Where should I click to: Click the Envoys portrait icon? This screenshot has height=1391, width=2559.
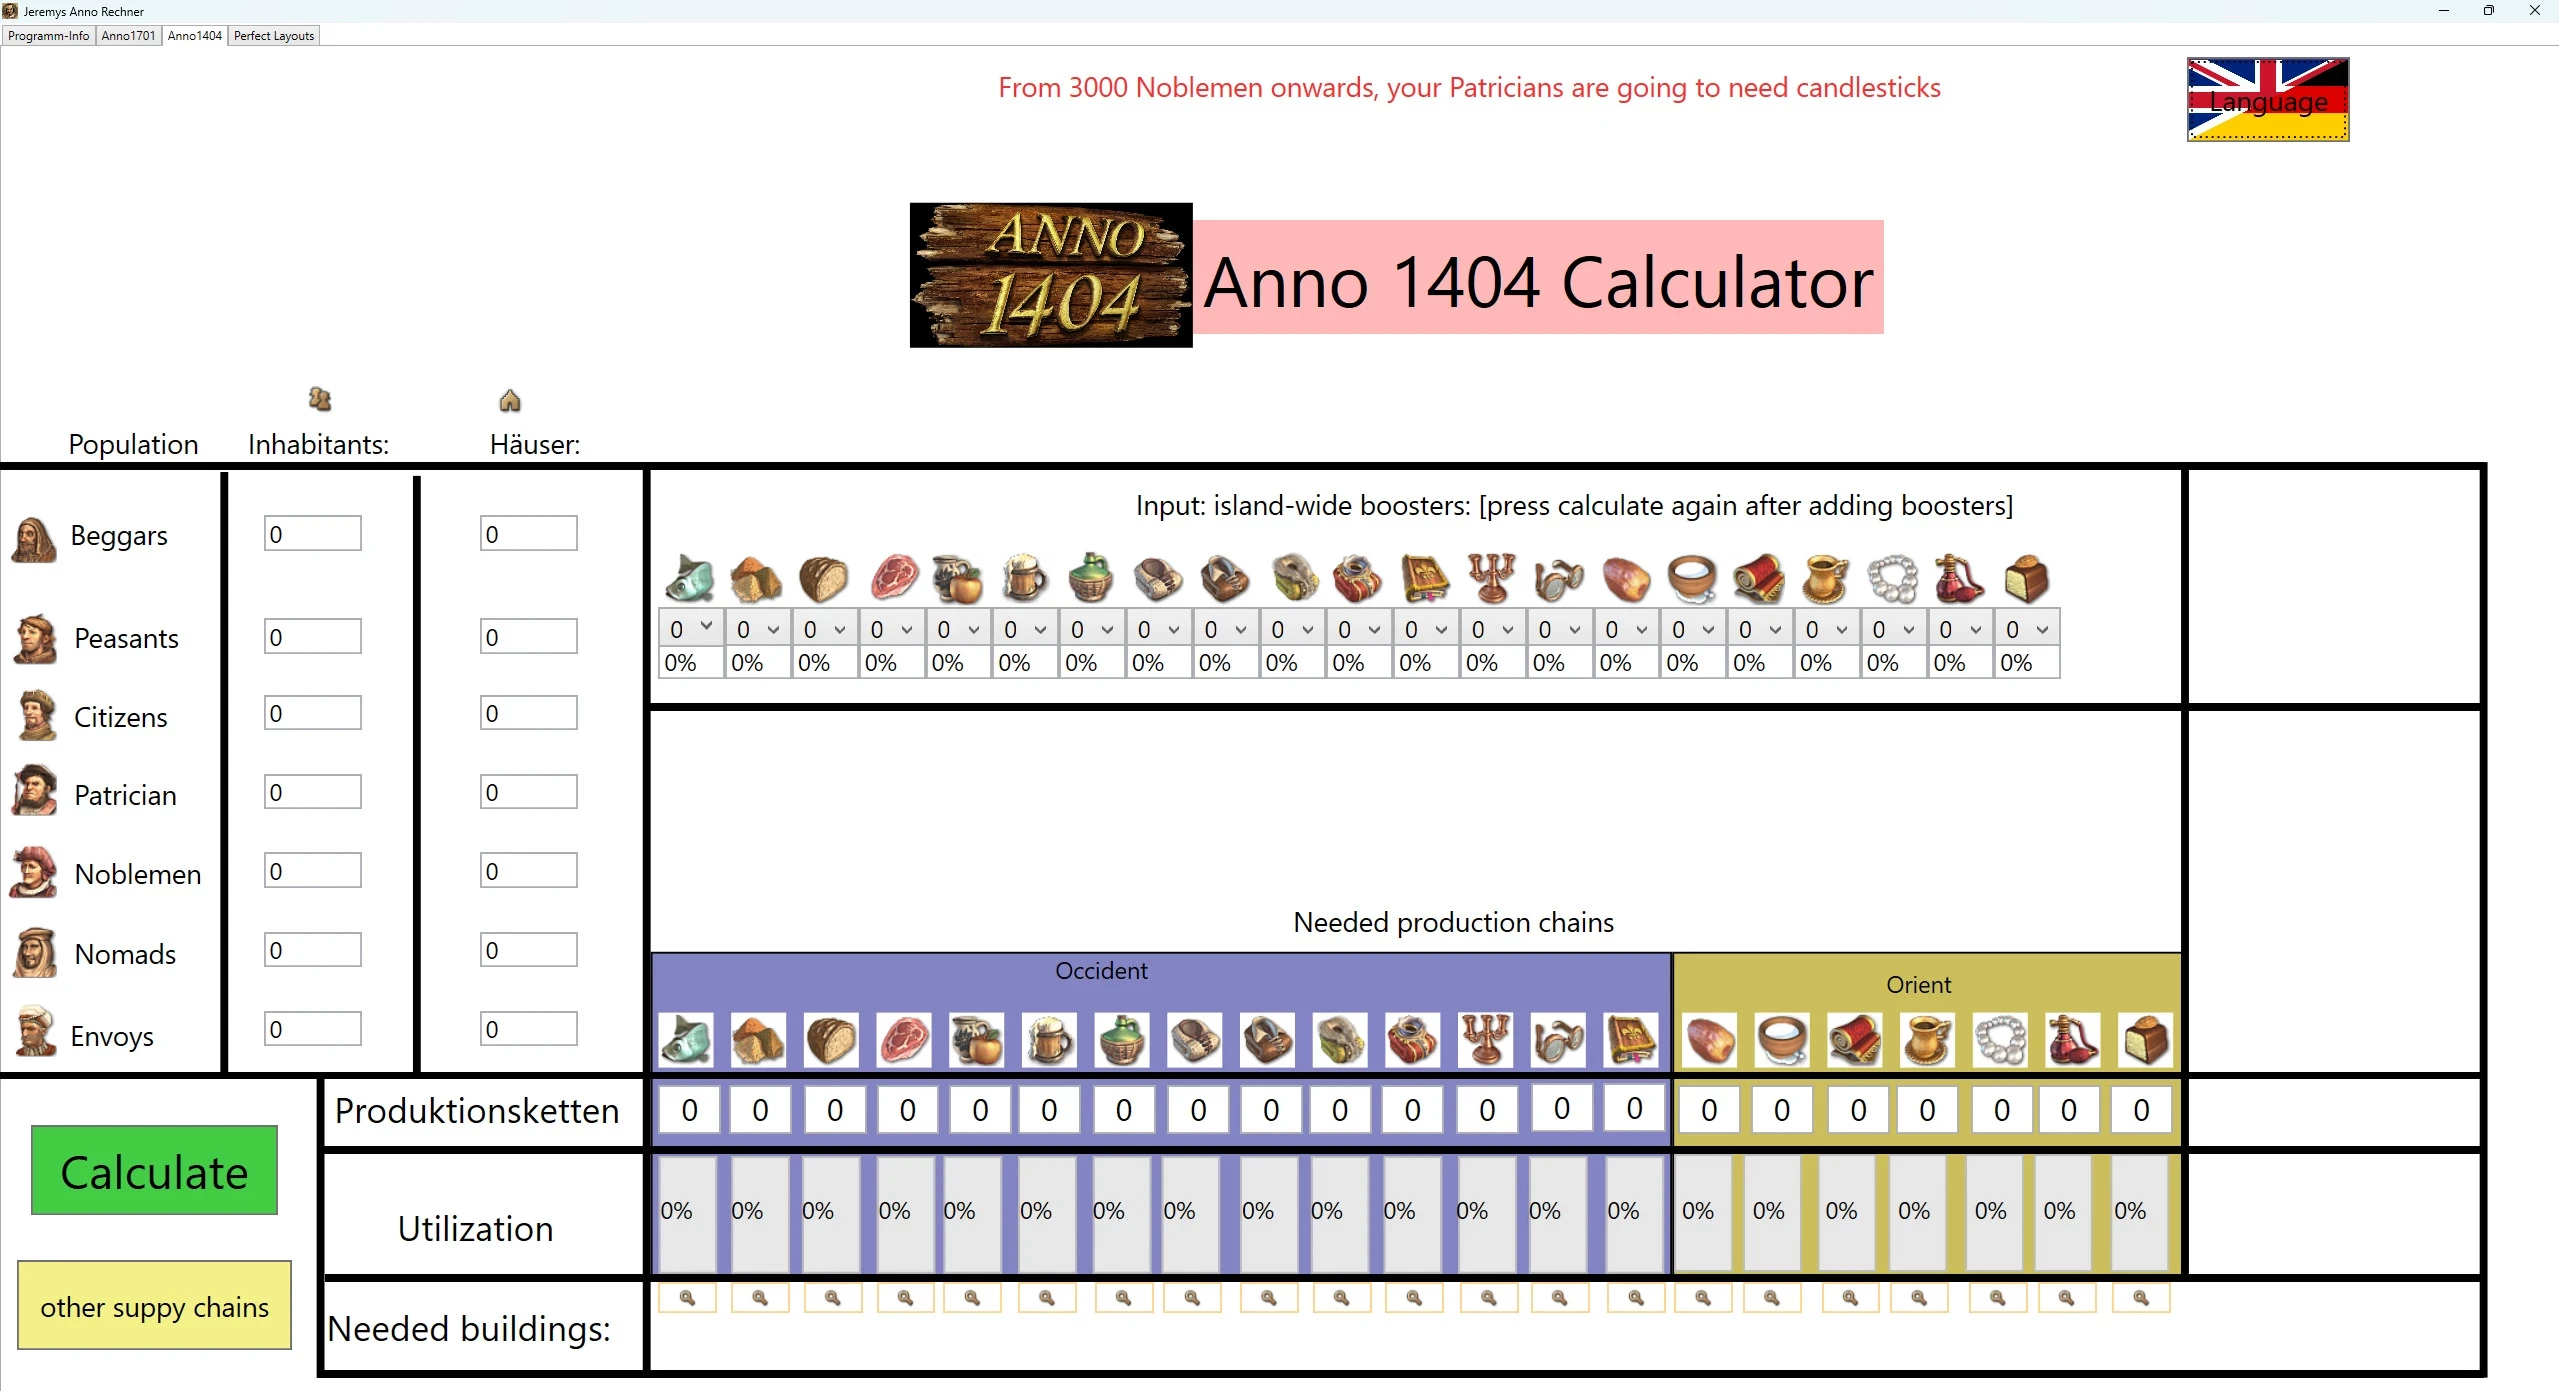pos(36,1031)
